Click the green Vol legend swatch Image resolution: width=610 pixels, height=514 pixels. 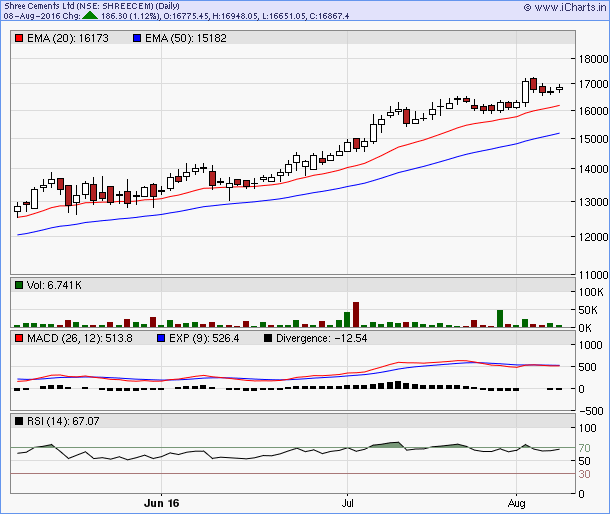pyautogui.click(x=19, y=285)
